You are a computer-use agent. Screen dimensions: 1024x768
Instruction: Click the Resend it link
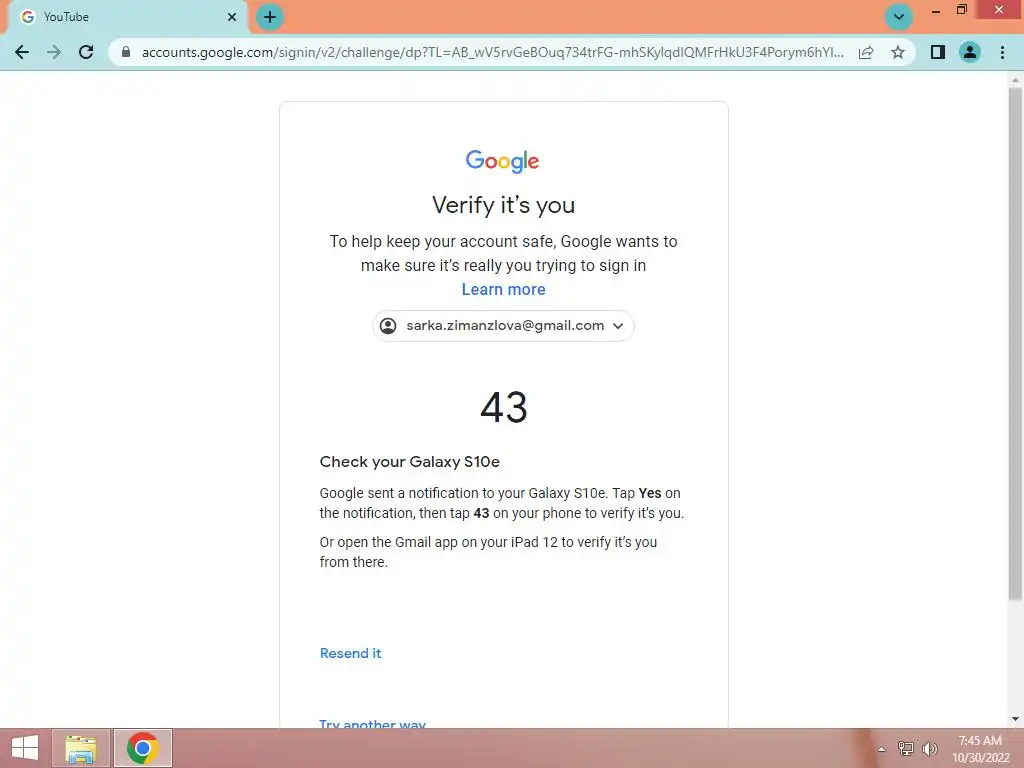point(351,653)
